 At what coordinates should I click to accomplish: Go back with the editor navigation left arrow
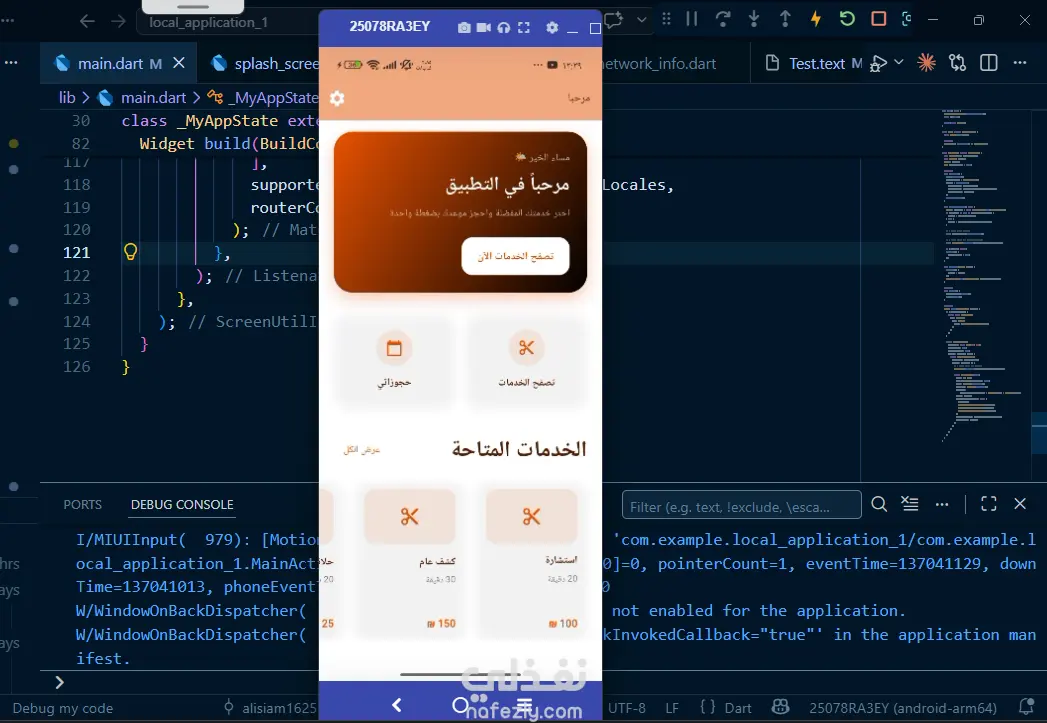coord(87,21)
